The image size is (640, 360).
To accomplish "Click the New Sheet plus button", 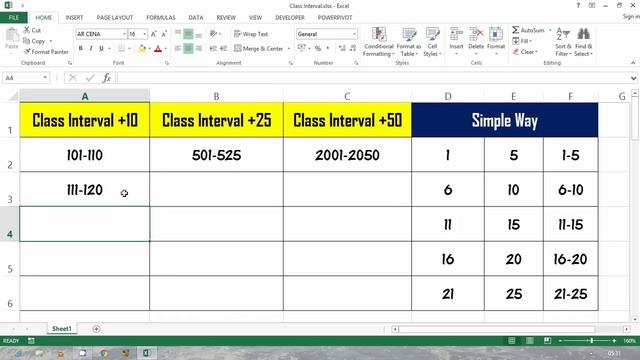I will coord(96,329).
